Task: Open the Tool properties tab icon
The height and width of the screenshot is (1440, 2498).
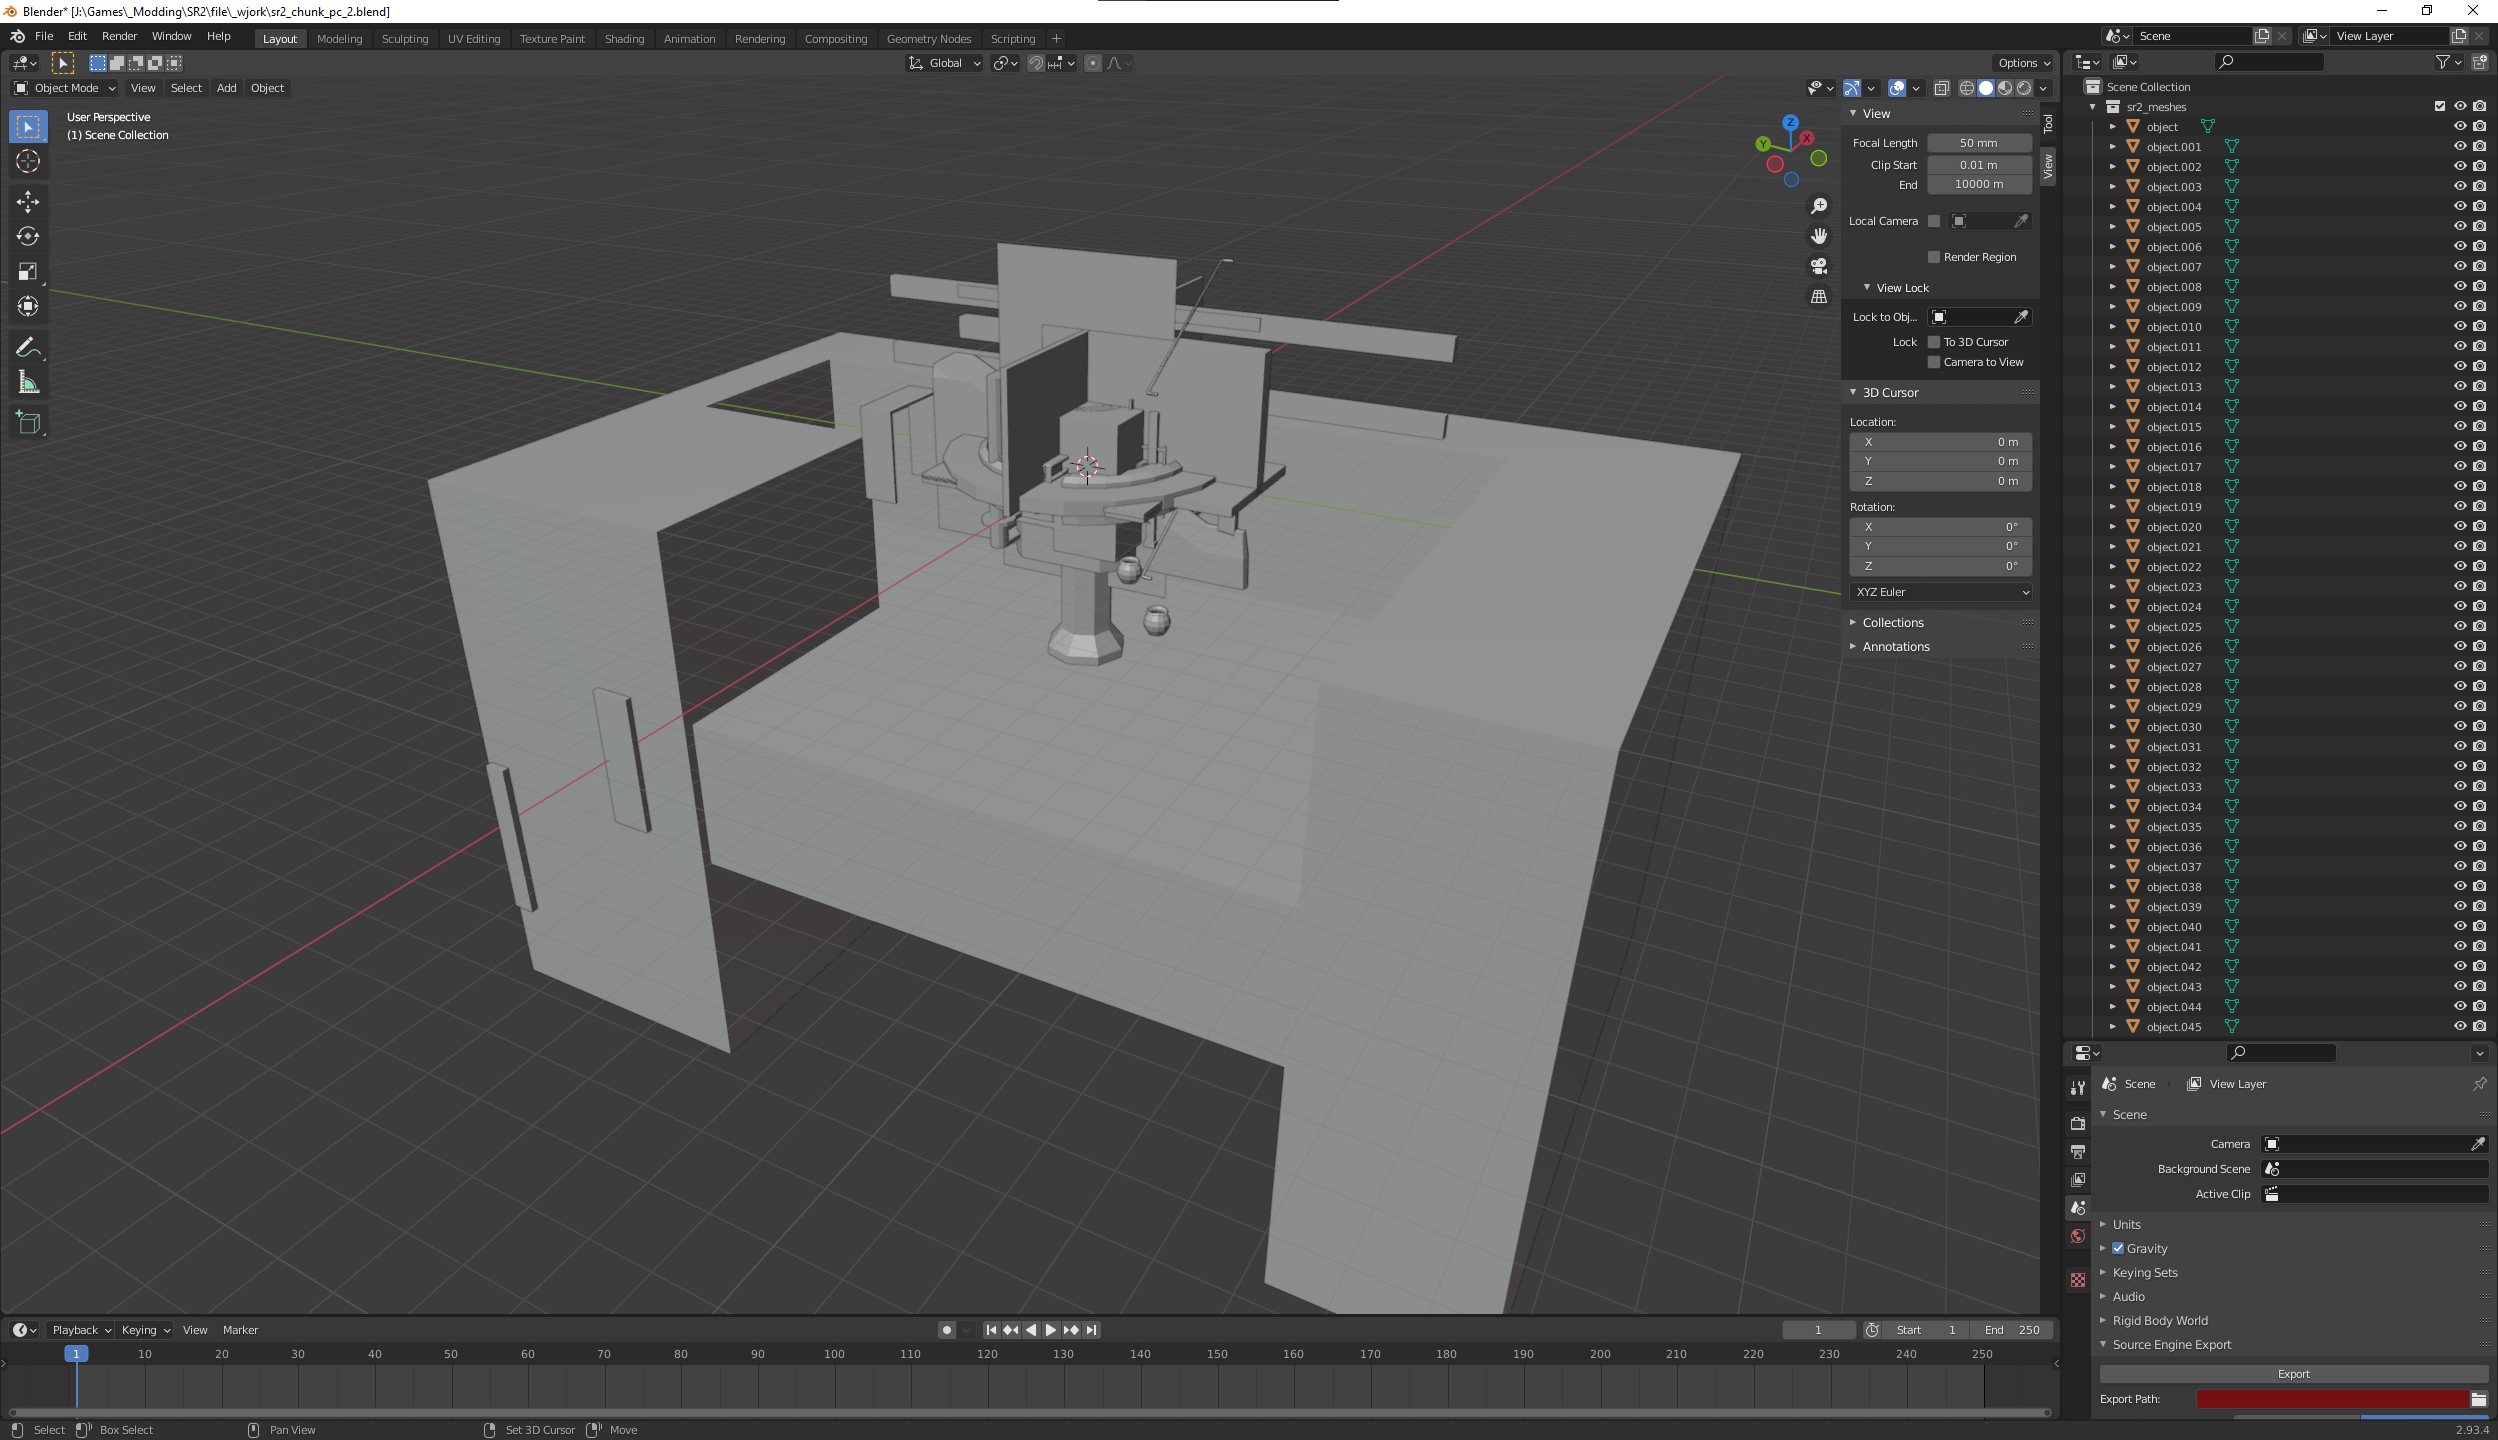Action: tap(2078, 1087)
